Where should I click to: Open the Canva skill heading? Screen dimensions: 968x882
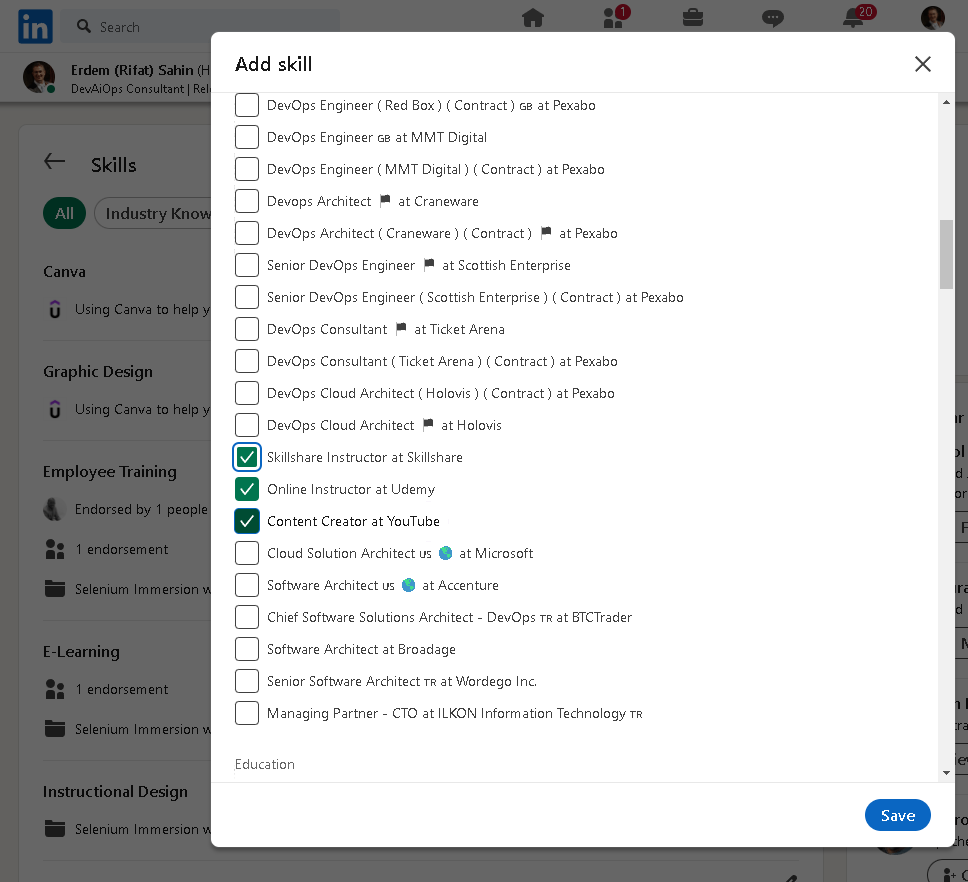coord(64,272)
